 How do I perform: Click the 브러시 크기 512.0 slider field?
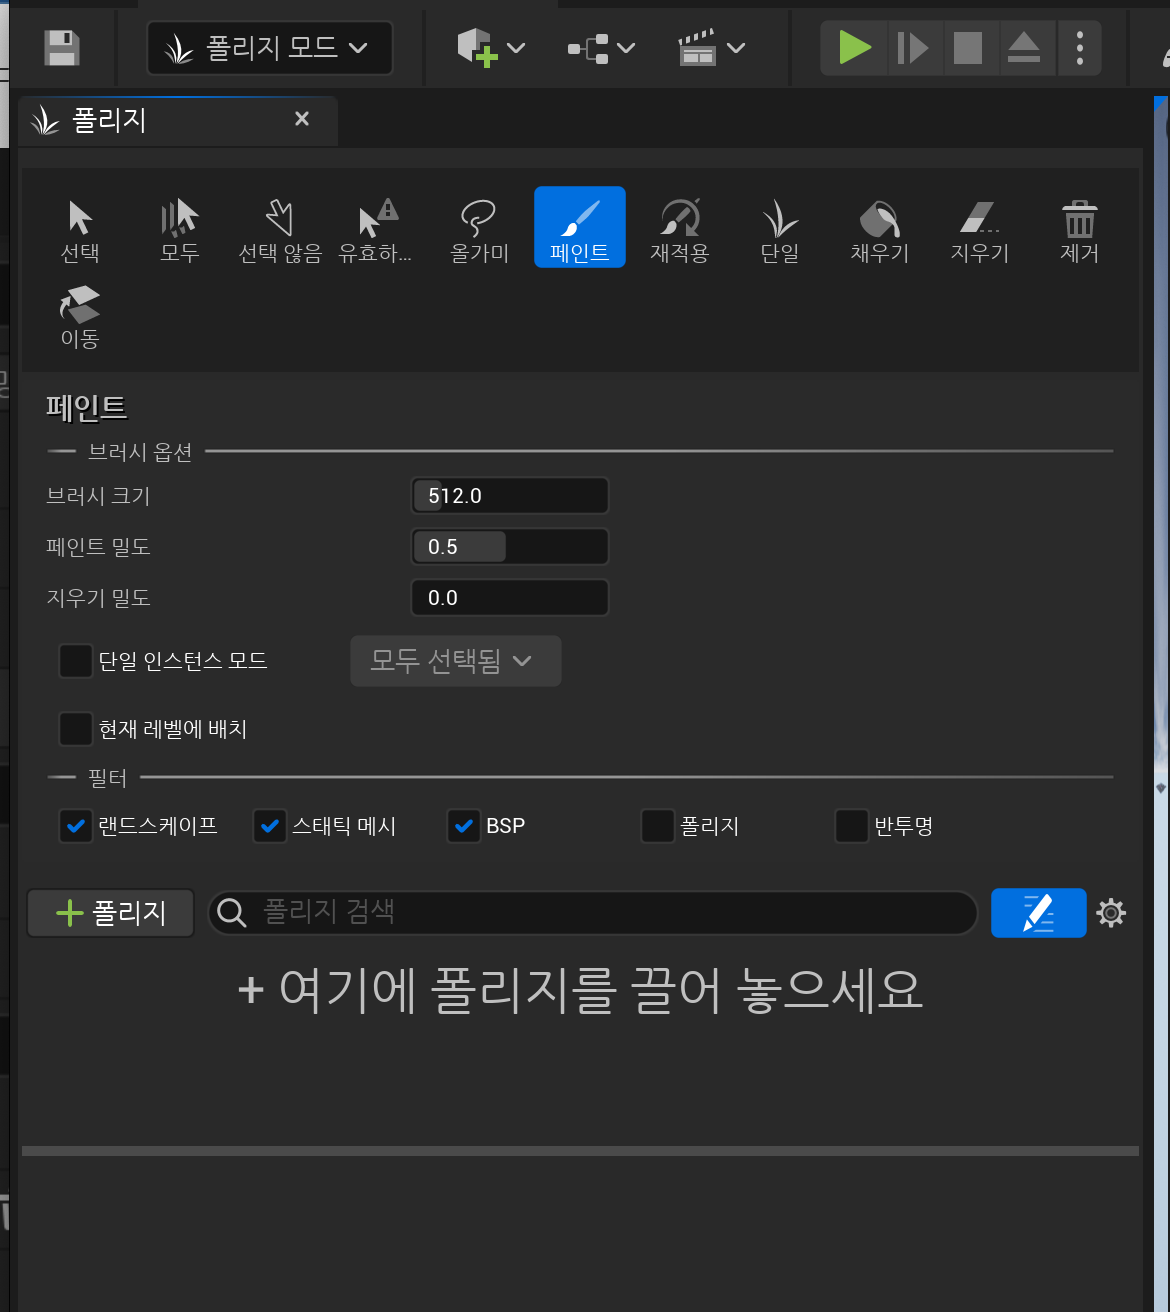[510, 496]
